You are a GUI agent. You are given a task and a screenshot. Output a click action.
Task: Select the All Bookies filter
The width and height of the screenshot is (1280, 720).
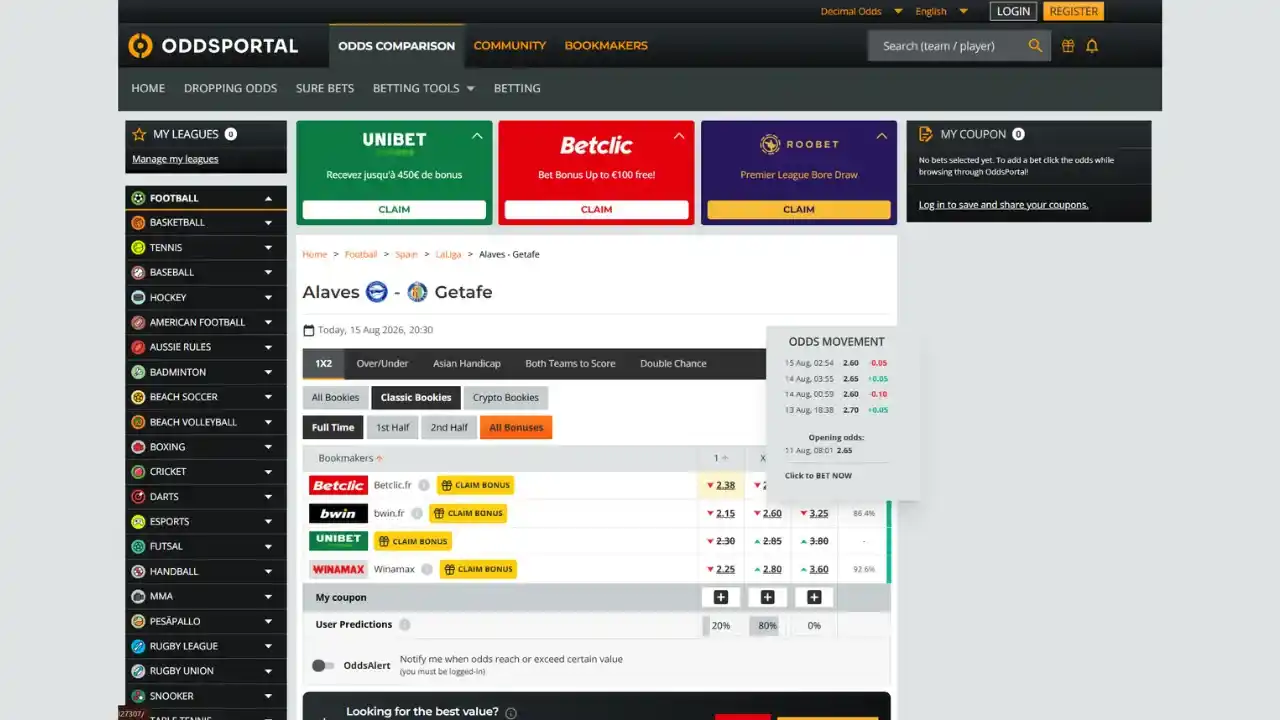335,398
